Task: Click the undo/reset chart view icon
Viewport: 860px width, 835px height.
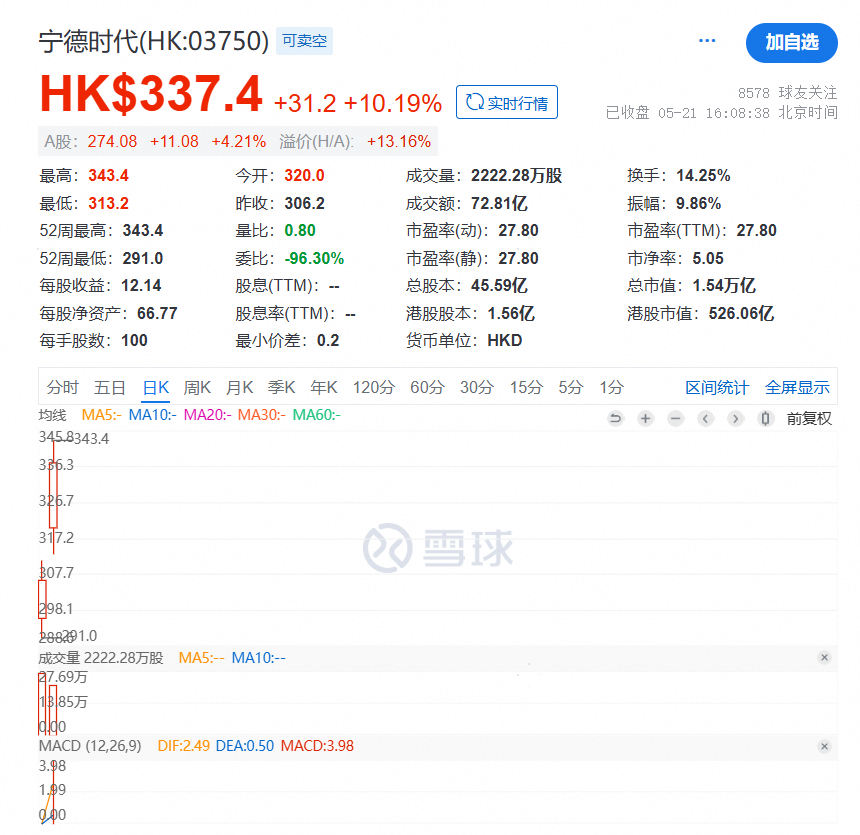Action: [615, 418]
